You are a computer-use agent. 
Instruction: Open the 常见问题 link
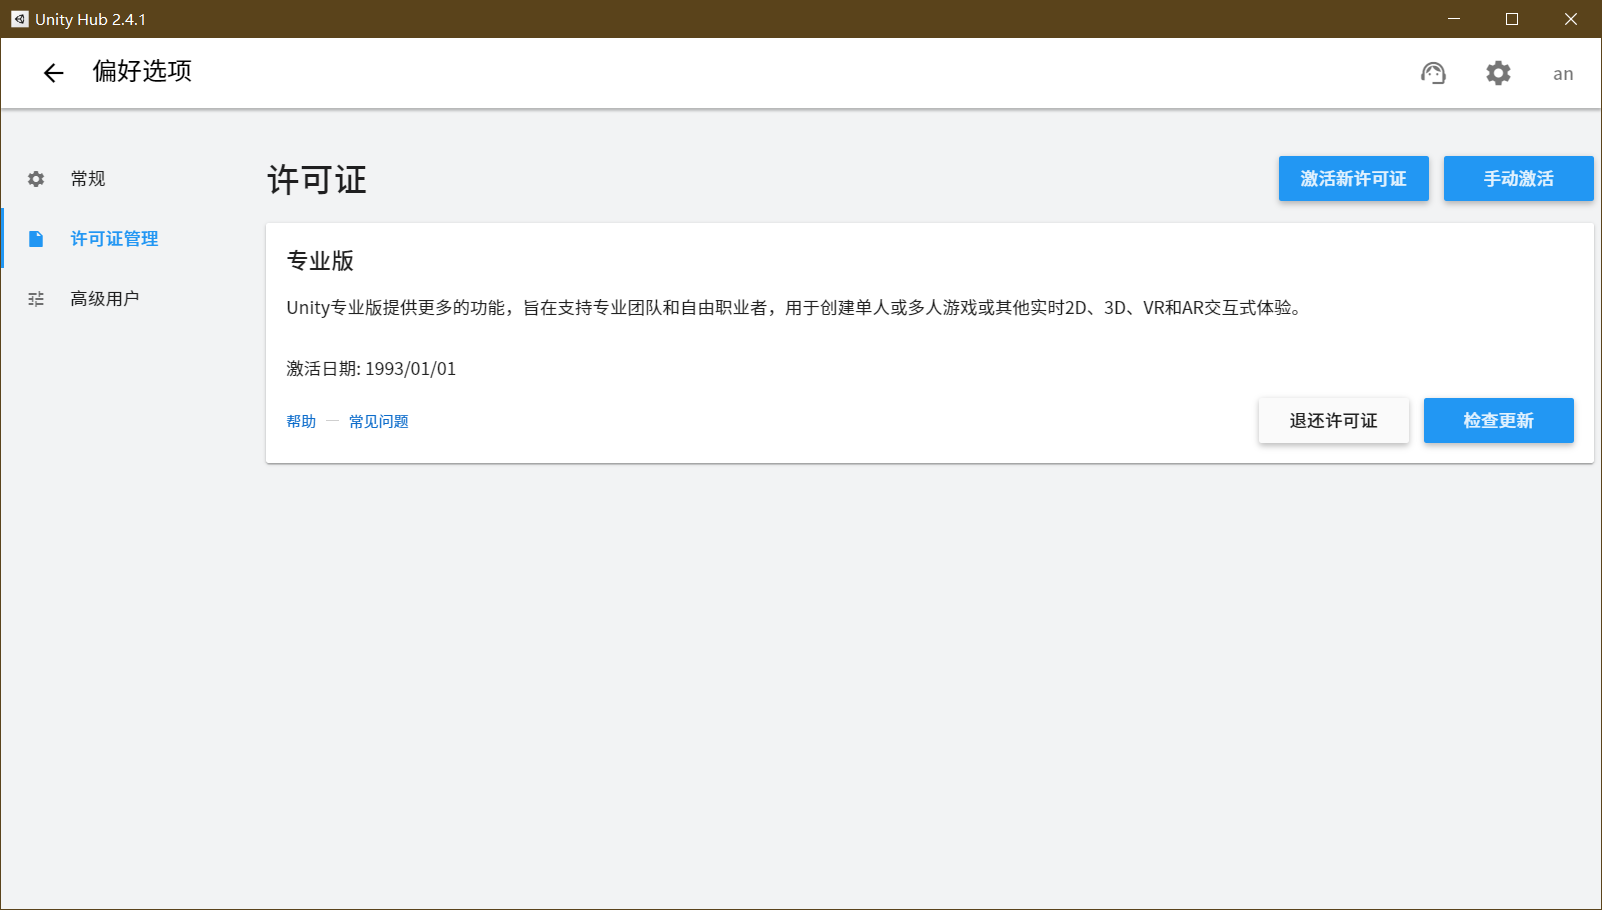coord(378,422)
